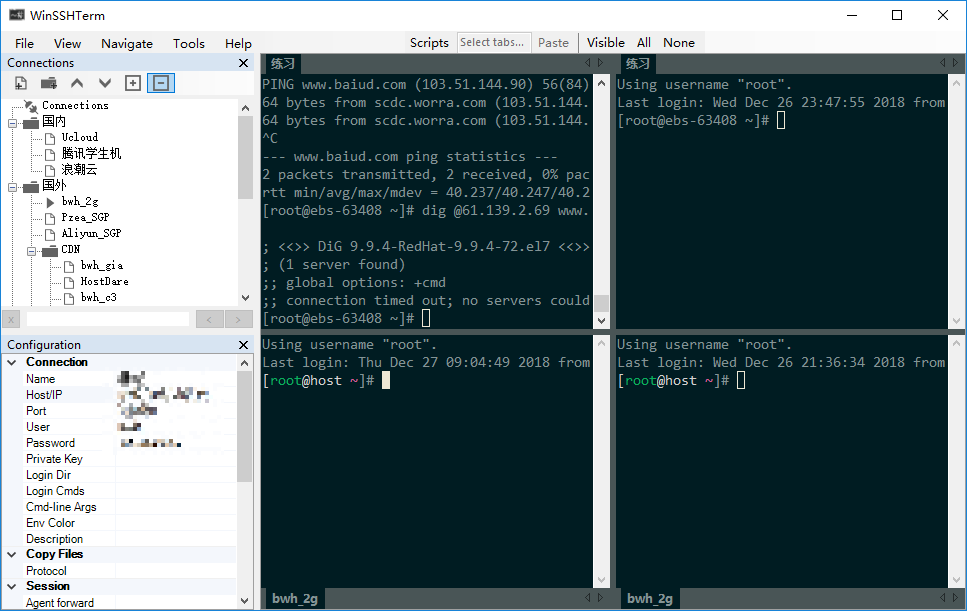Select the top-right 练习 terminal tab
This screenshot has width=967, height=611.
[x=637, y=64]
